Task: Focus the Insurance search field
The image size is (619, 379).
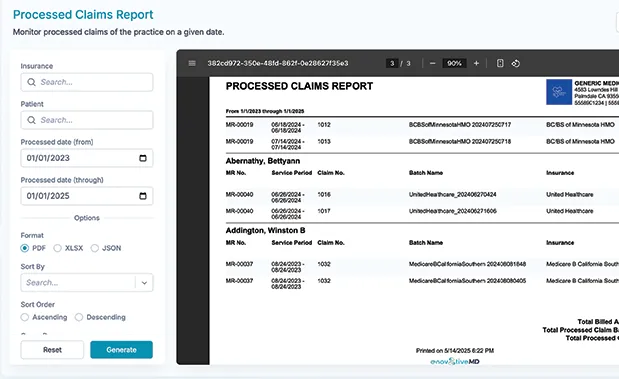Action: (87, 82)
